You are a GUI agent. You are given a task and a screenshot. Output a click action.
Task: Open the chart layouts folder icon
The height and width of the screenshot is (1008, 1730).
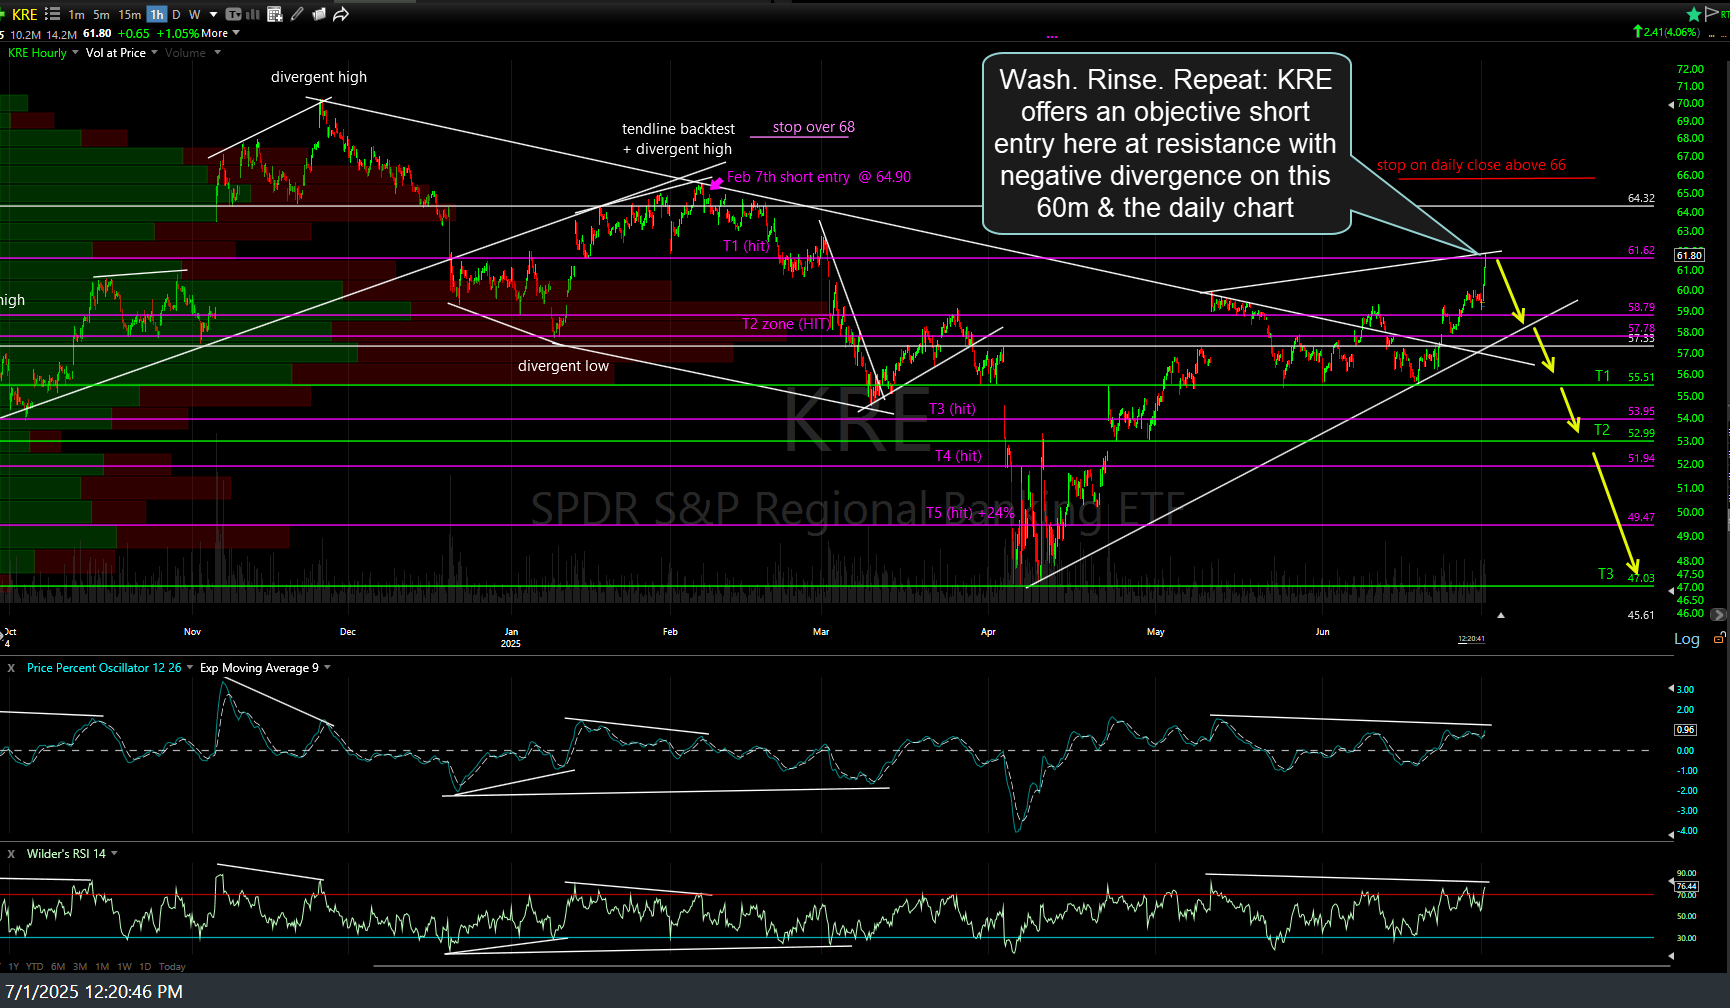(319, 14)
